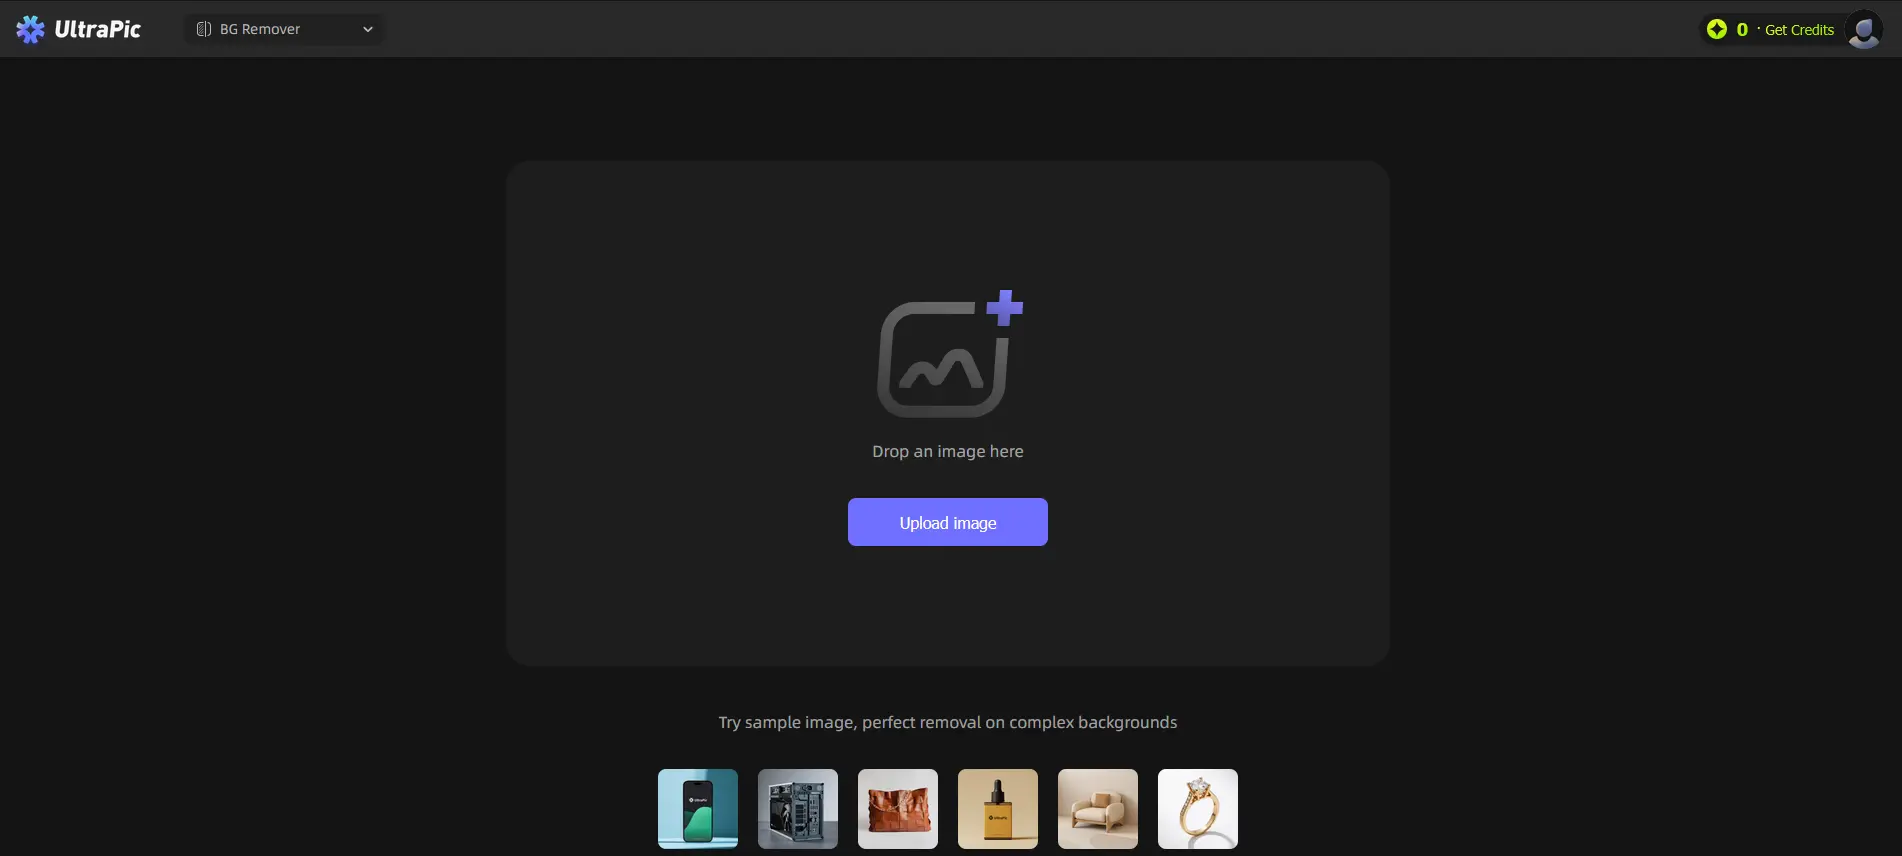
Task: Click the BG Remover tool icon
Action: pos(204,29)
